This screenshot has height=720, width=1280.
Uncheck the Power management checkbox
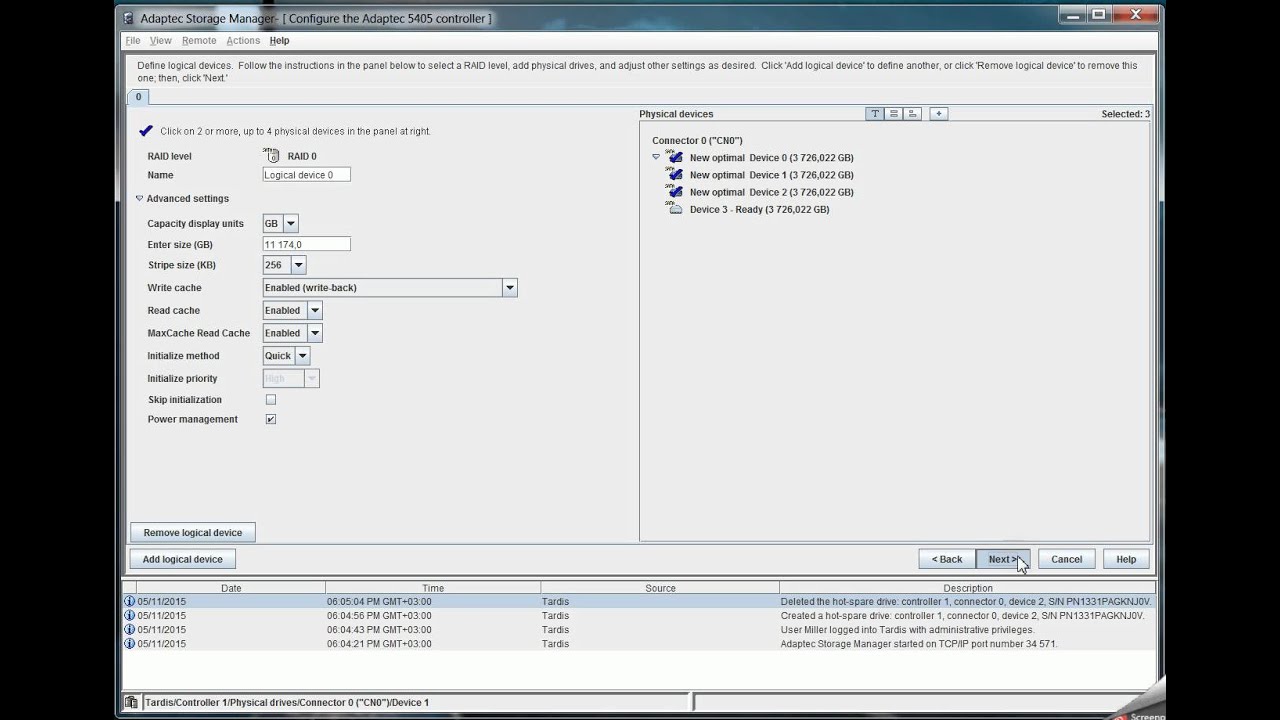click(270, 419)
